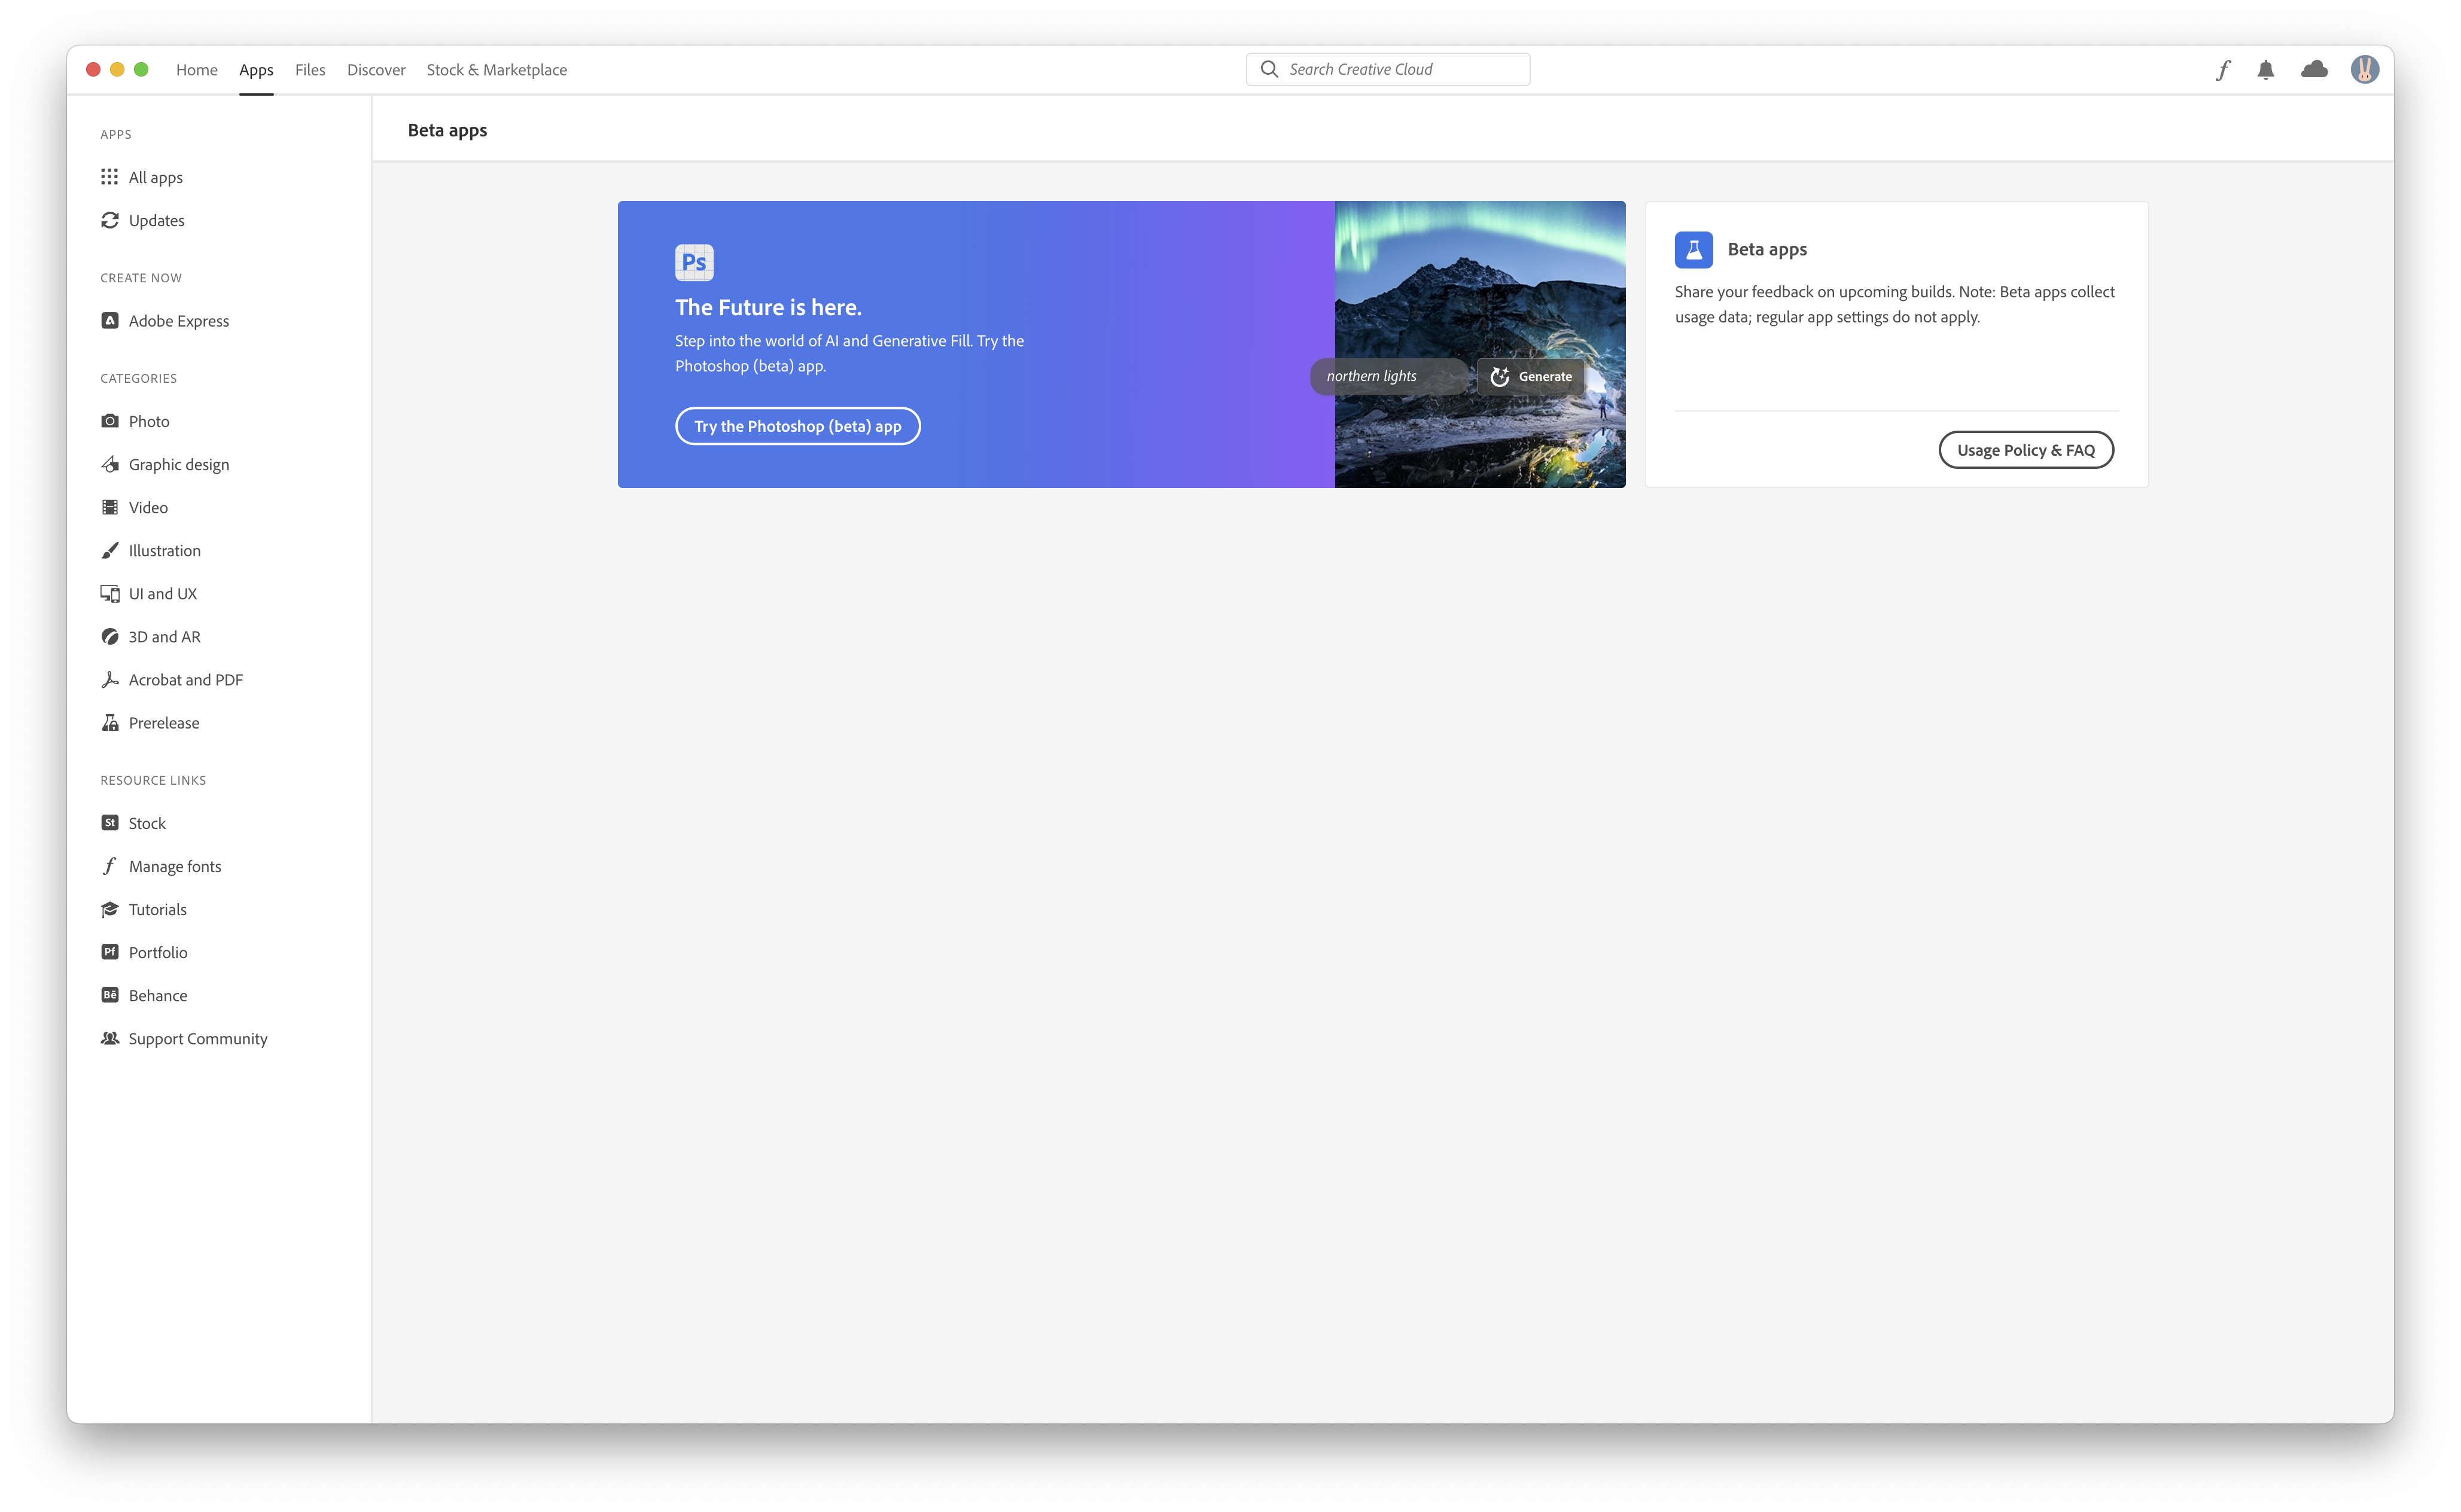Screen dimensions: 2461x1512
Task: Click the yellow minimize window button
Action: tap(117, 69)
